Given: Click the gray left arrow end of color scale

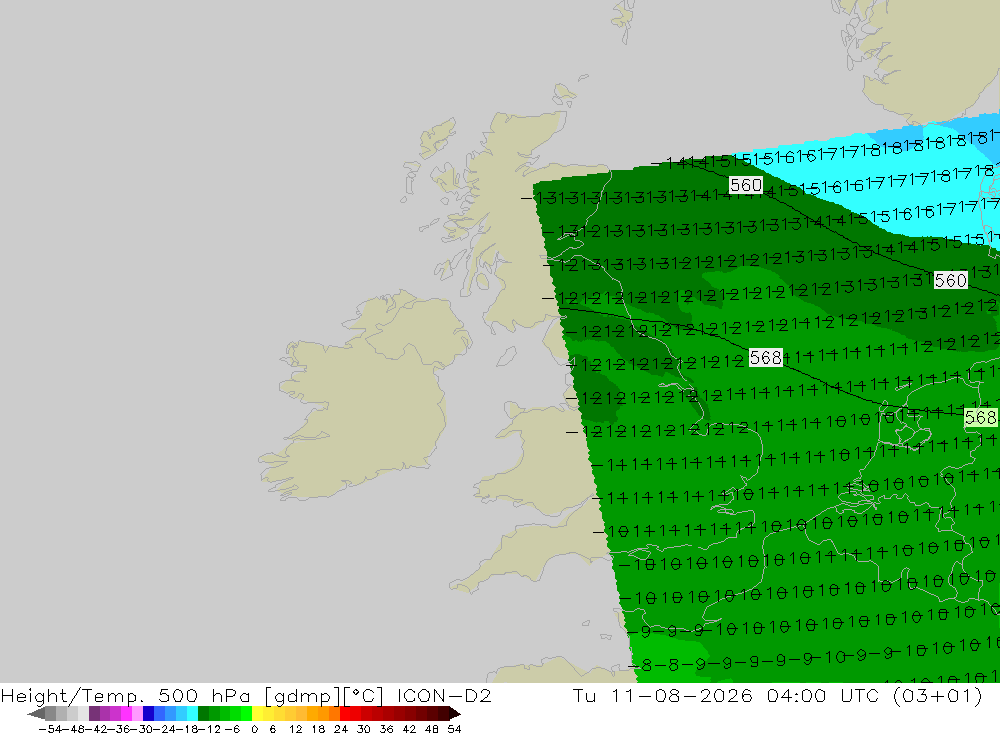Looking at the screenshot, I should tap(36, 713).
